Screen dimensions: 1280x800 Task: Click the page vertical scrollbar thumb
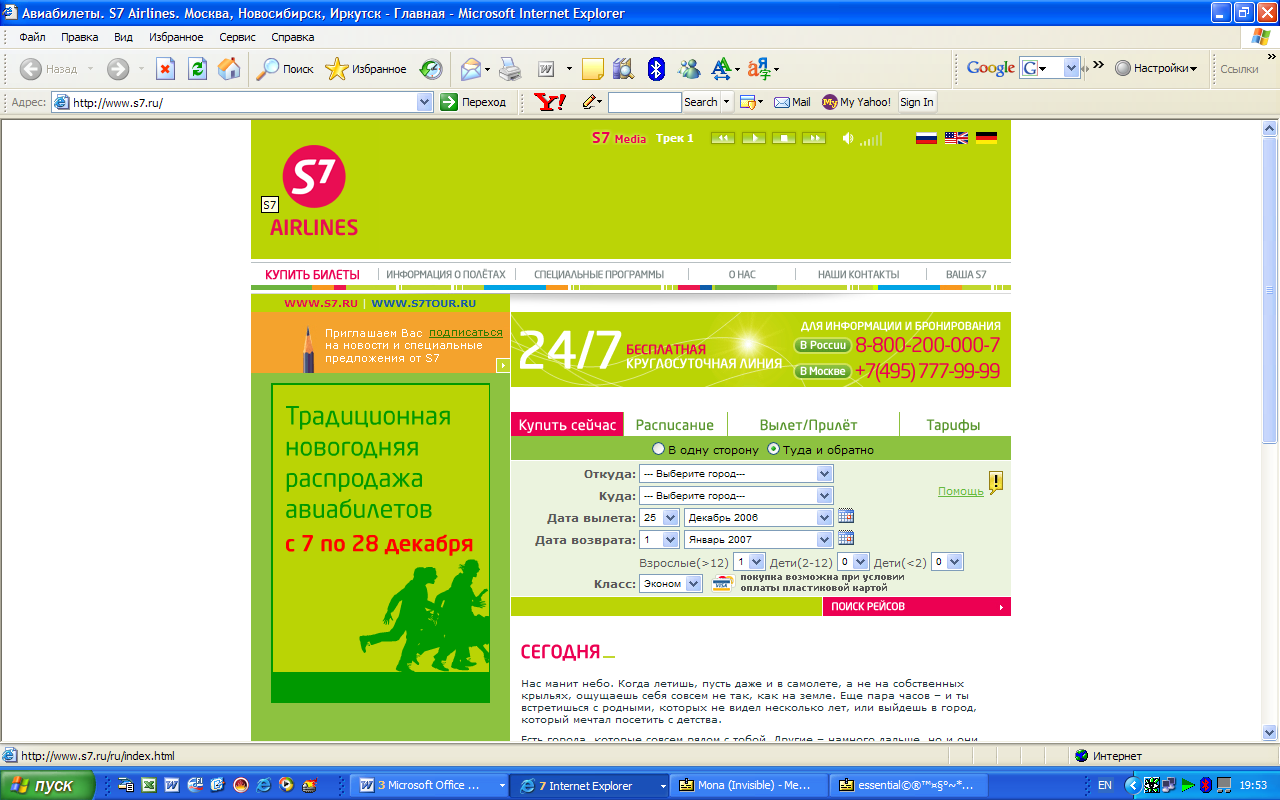(1270, 290)
